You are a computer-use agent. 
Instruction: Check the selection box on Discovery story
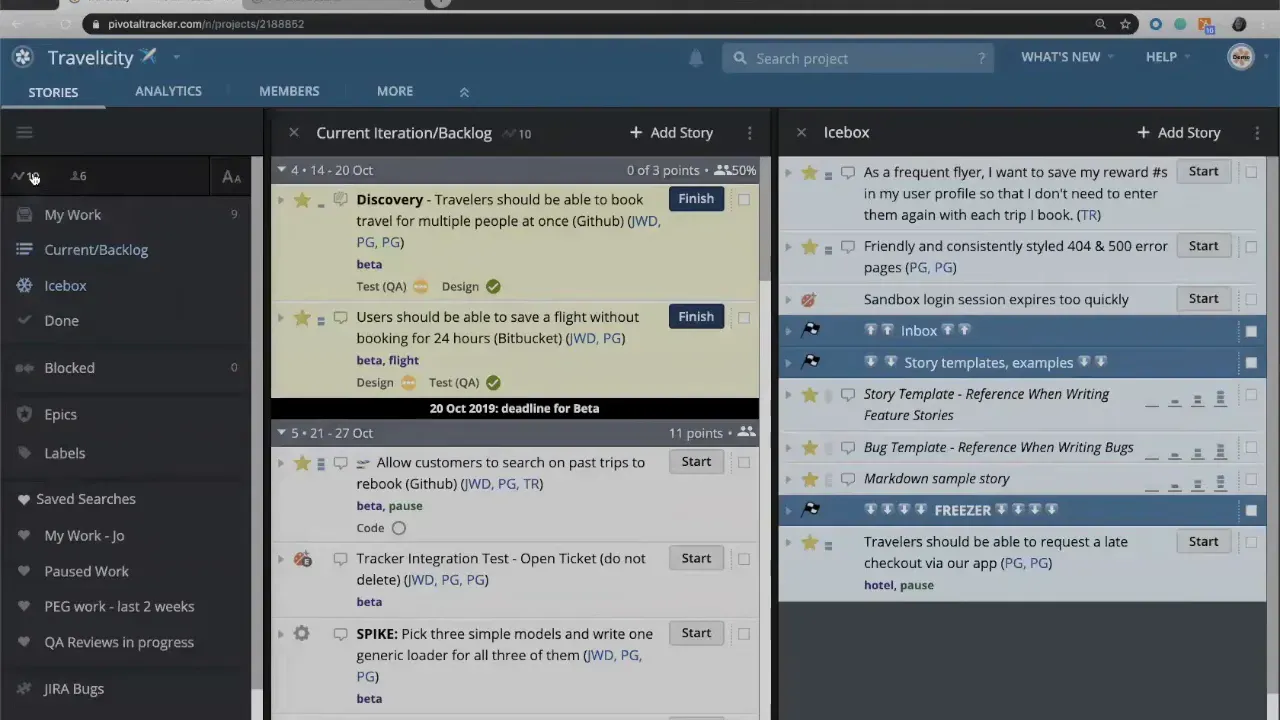[744, 199]
